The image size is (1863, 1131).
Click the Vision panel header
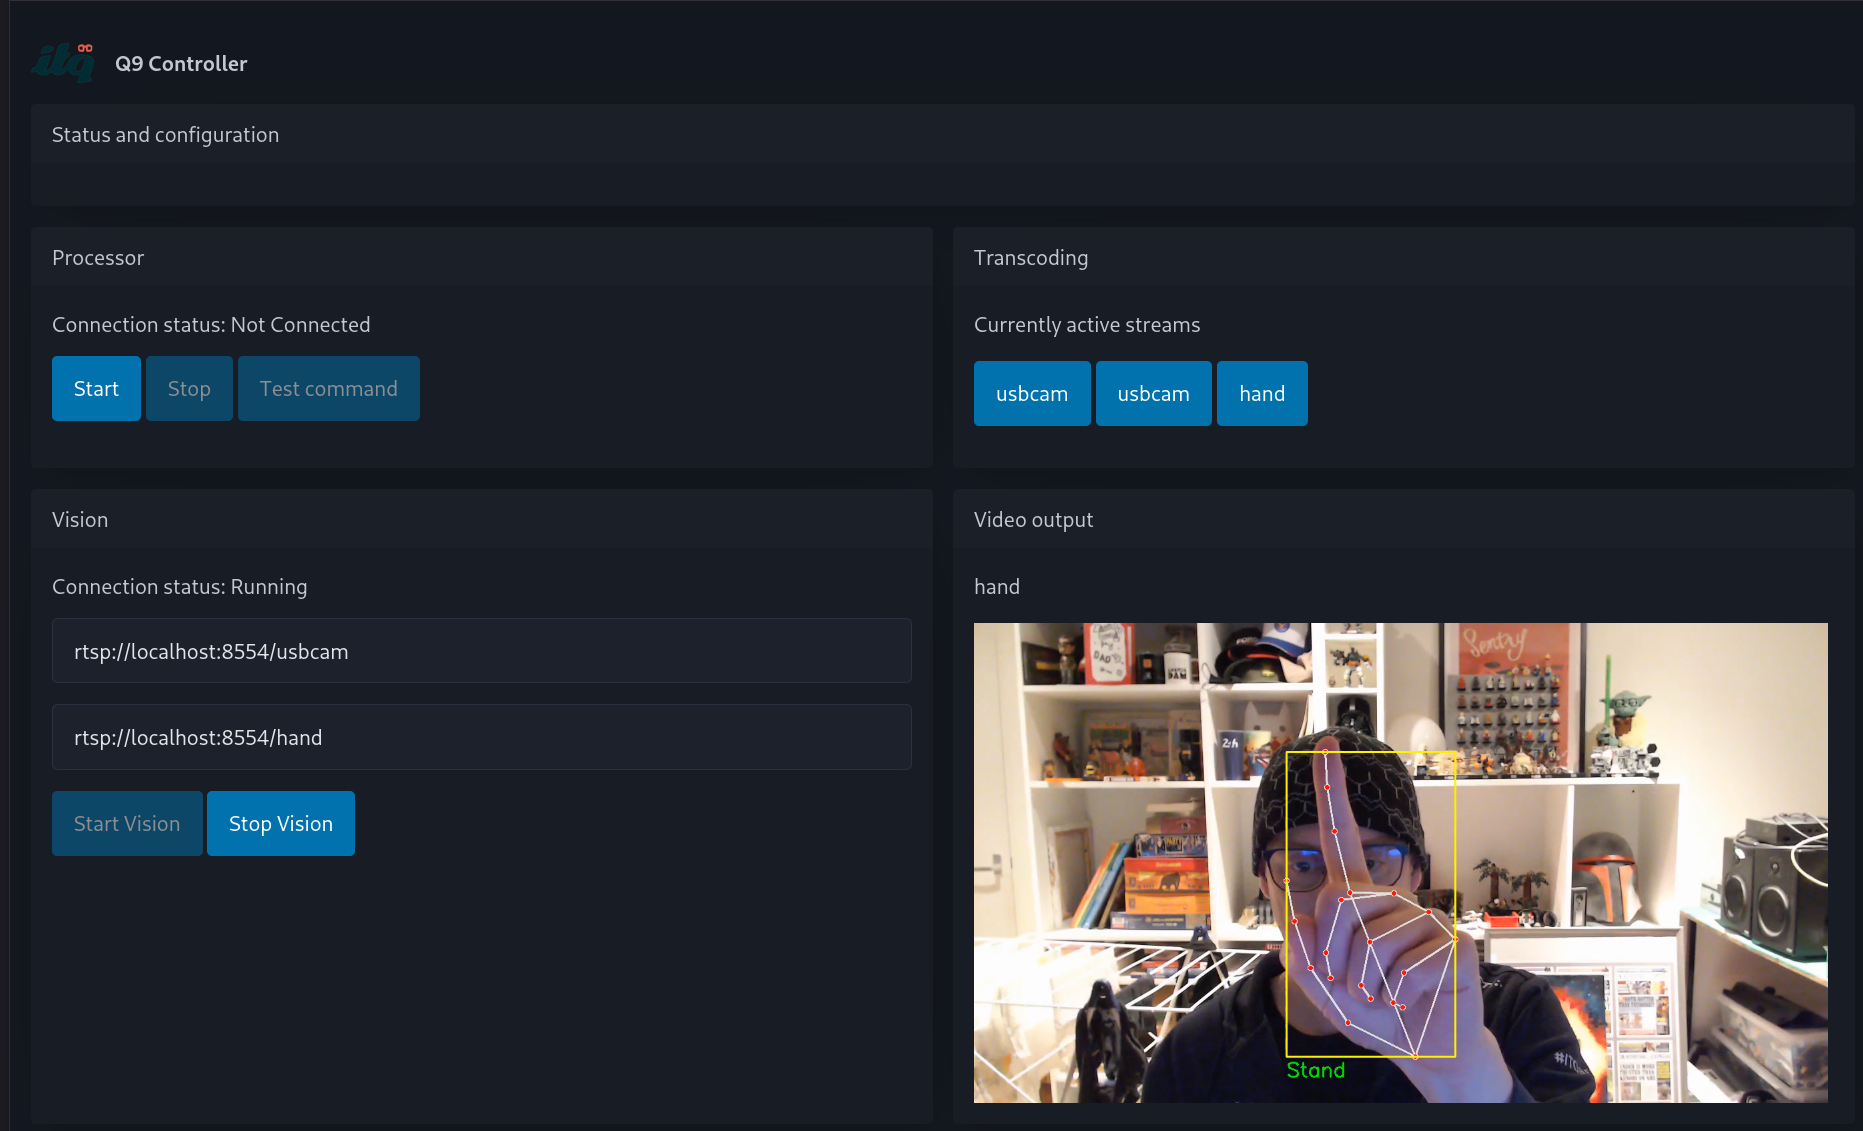80,519
